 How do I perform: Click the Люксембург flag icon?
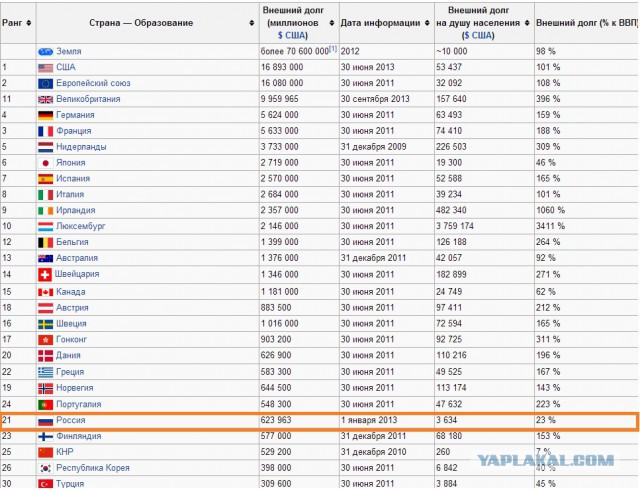point(45,227)
